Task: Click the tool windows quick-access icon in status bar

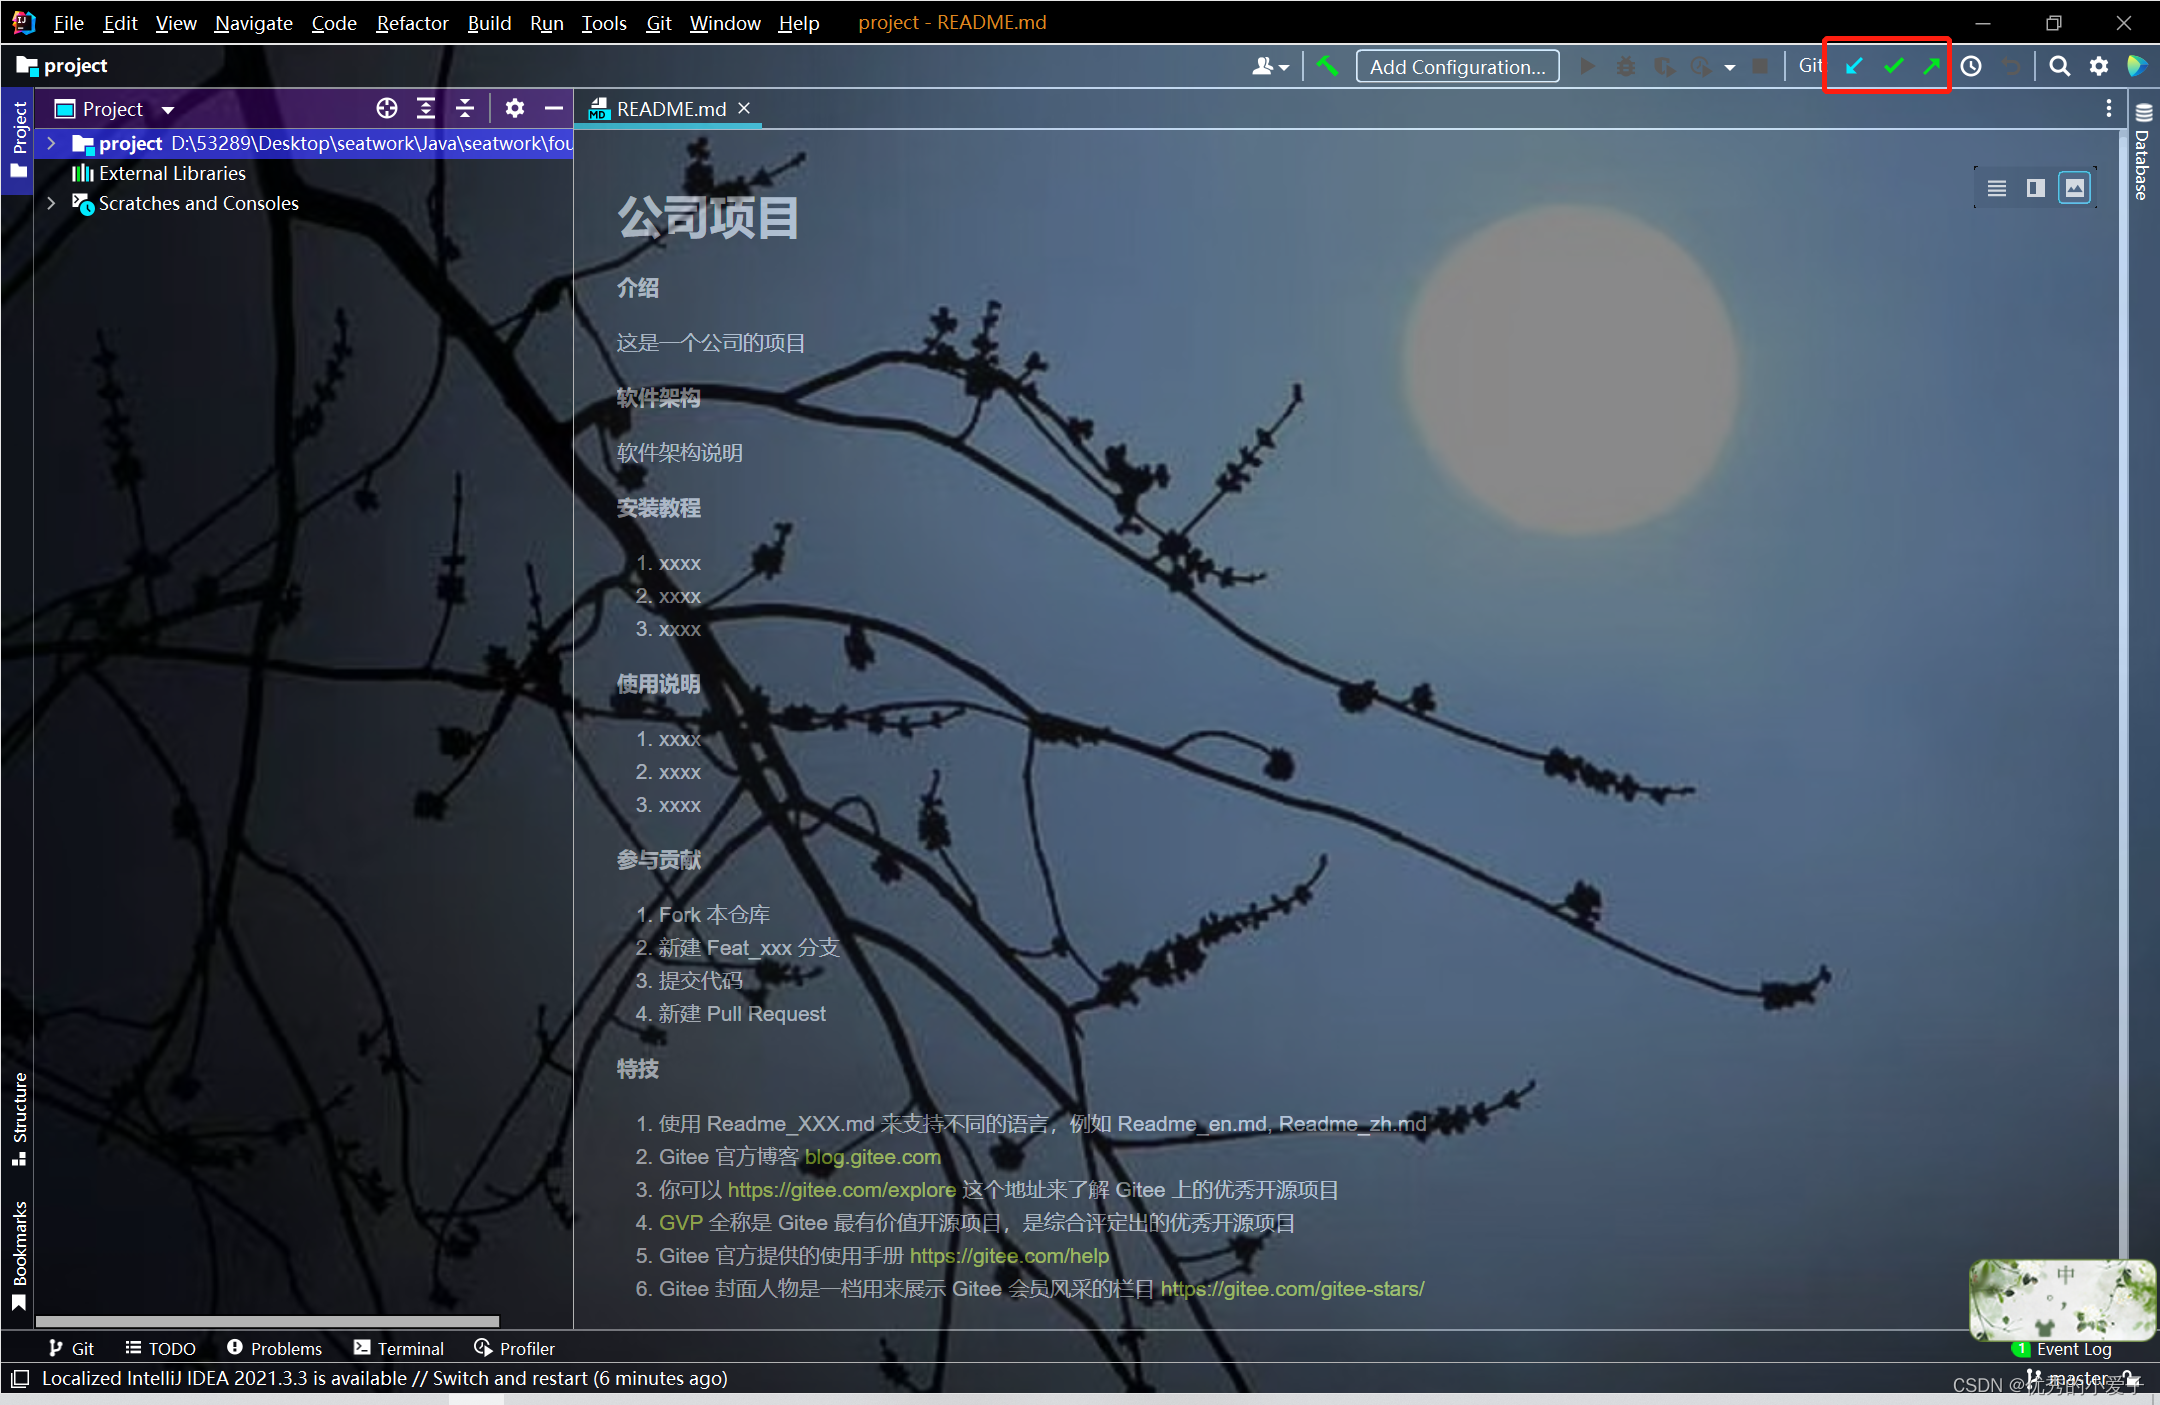Action: point(19,1379)
